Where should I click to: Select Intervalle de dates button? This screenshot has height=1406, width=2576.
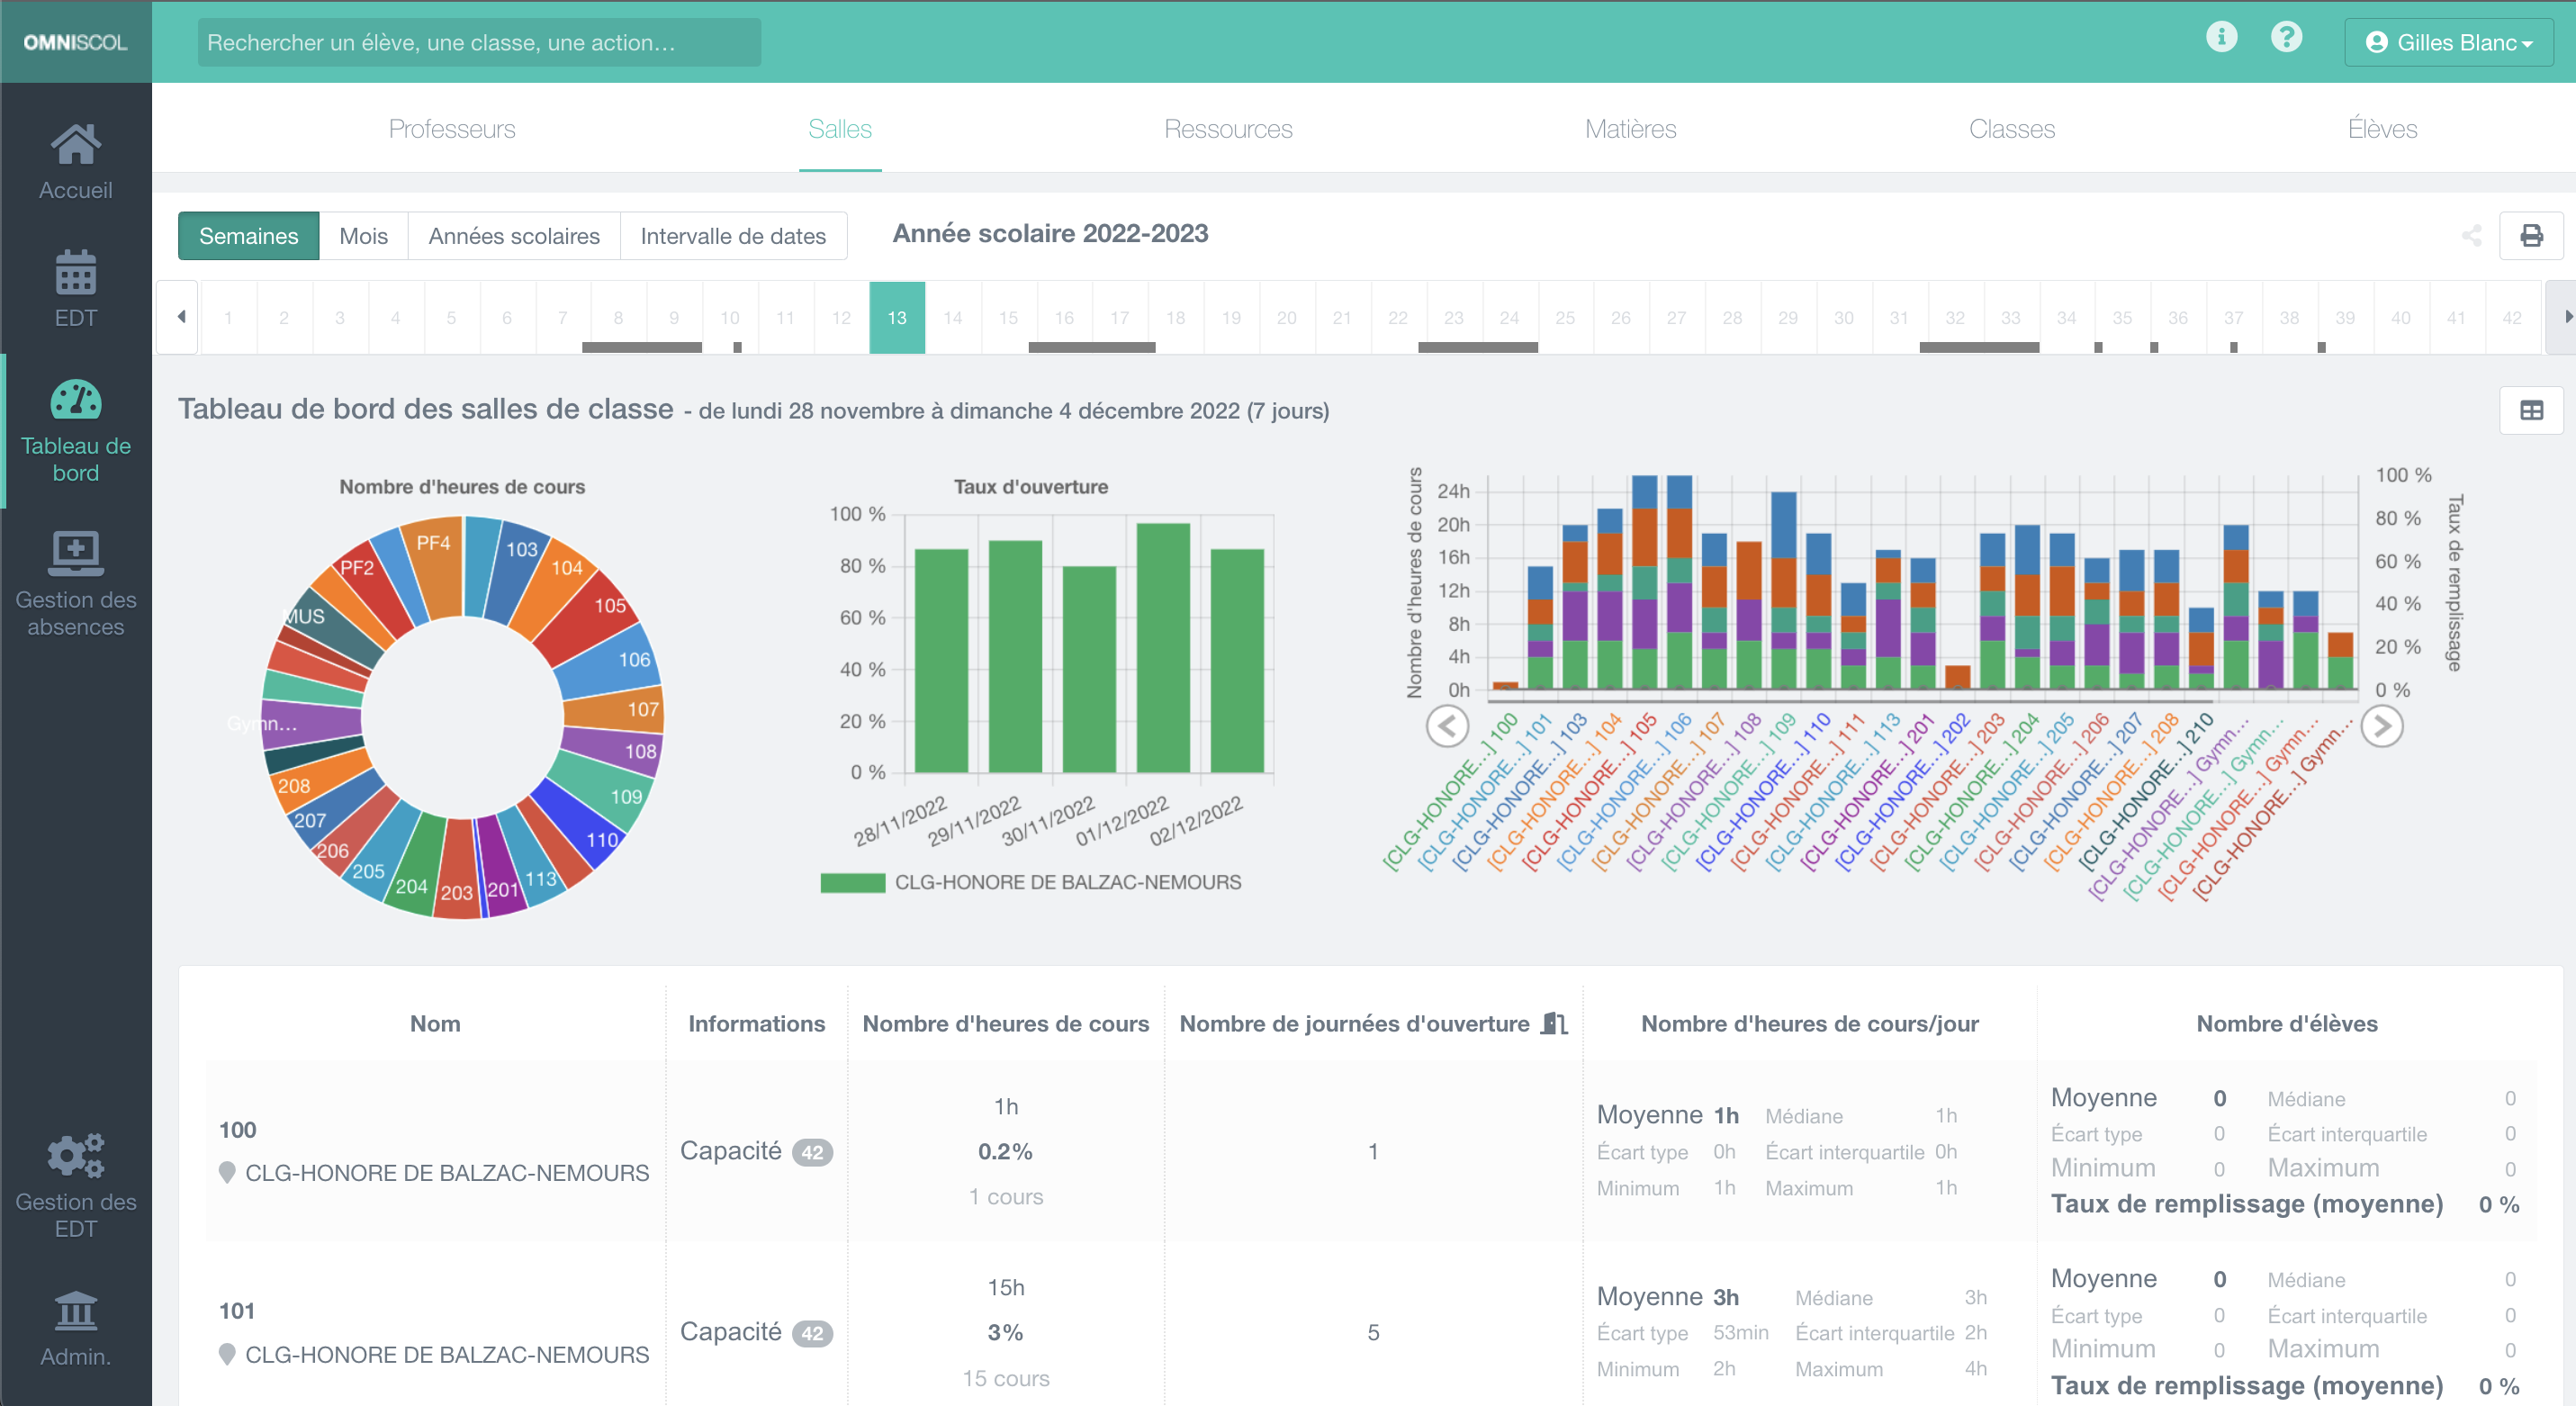coord(733,236)
